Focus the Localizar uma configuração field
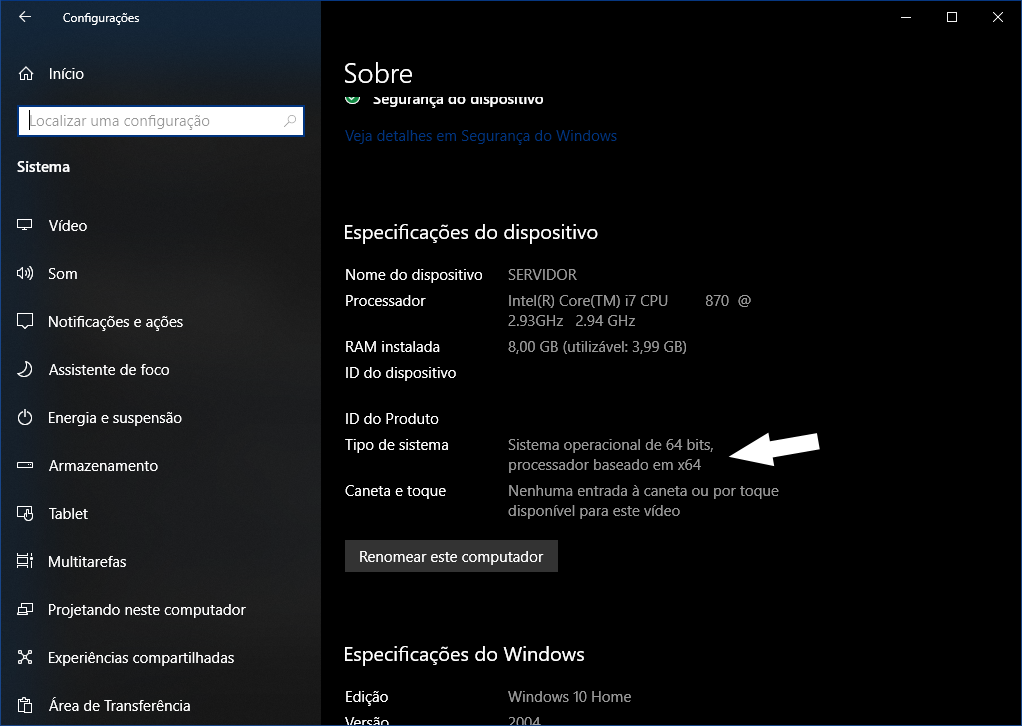This screenshot has width=1022, height=726. coord(161,121)
